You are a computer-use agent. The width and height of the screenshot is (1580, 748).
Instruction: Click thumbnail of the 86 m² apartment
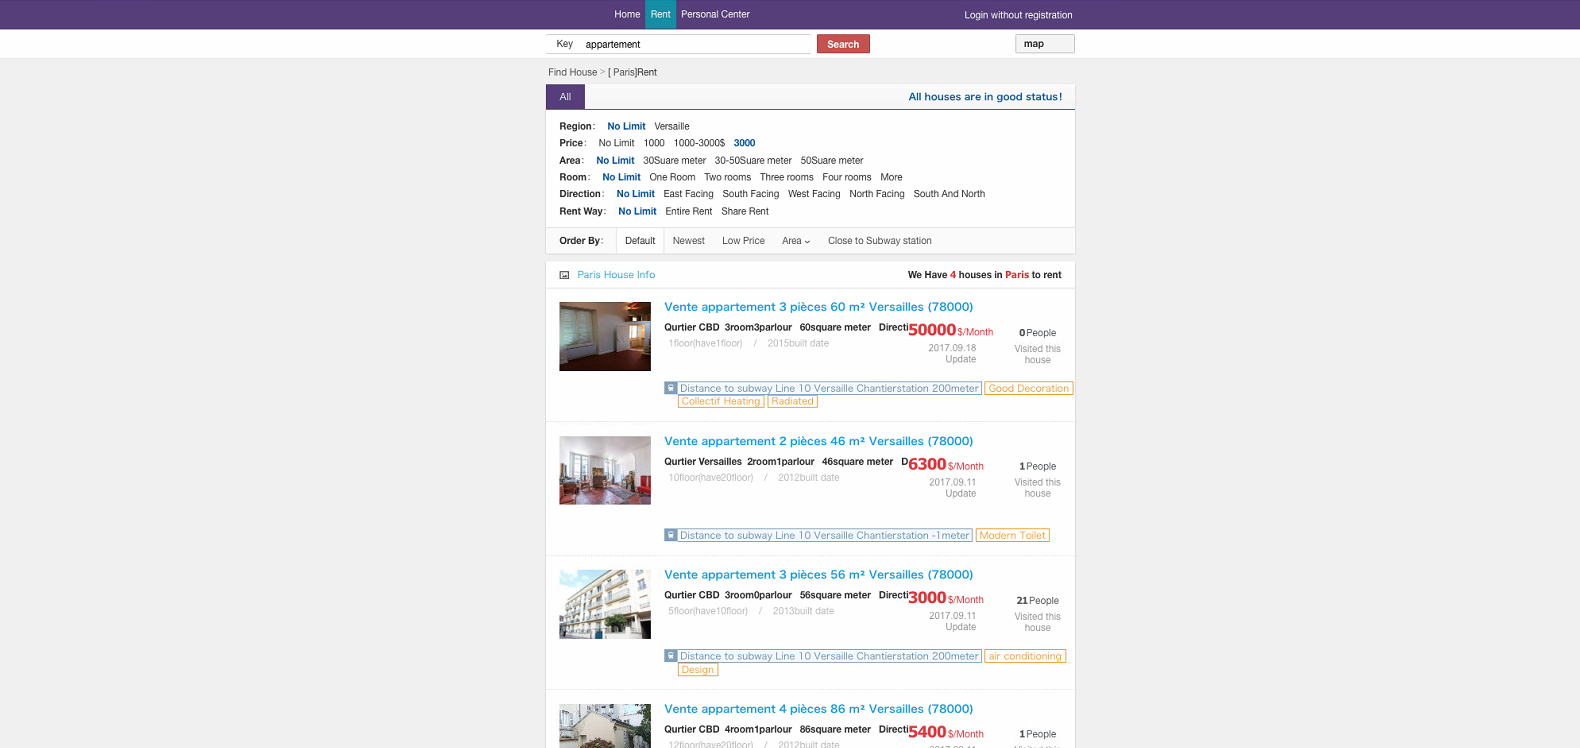(605, 726)
